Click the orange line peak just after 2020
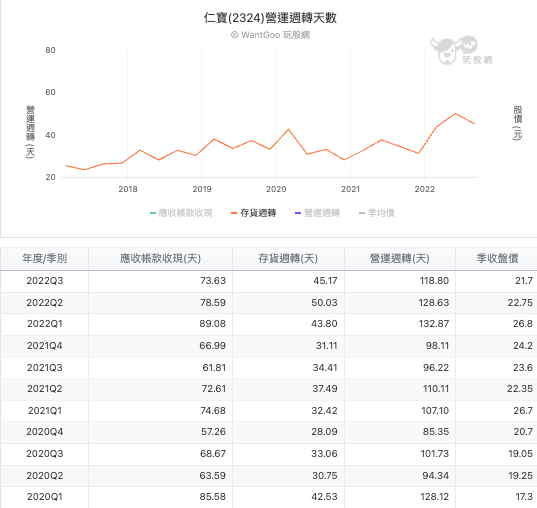Viewport: 537px width, 508px height. click(288, 129)
